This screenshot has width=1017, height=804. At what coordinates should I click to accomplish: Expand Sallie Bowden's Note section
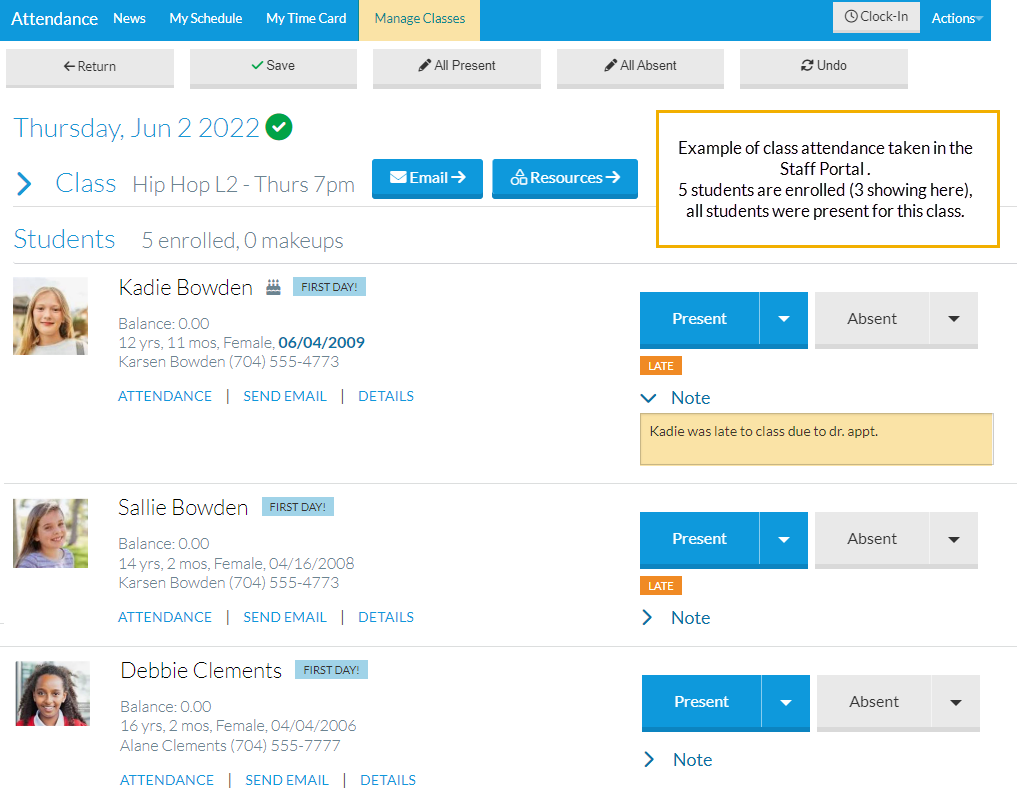[x=647, y=617]
